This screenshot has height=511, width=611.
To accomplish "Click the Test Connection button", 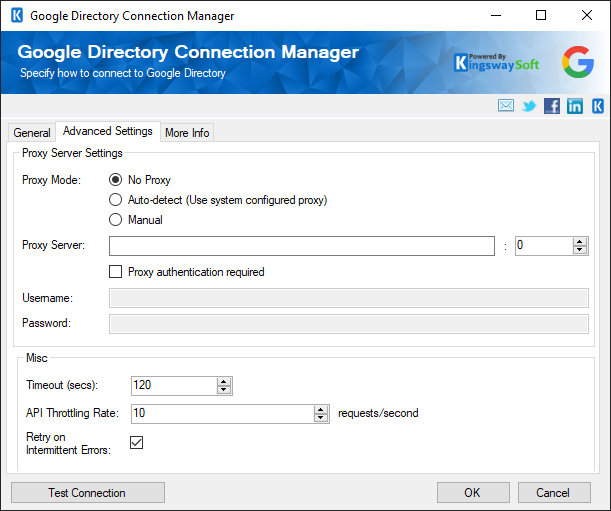I will click(x=88, y=493).
